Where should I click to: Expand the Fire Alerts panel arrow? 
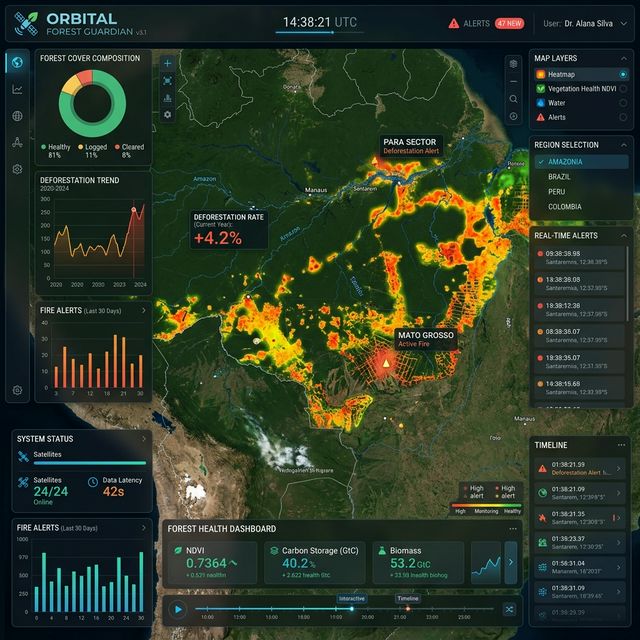pyautogui.click(x=144, y=311)
